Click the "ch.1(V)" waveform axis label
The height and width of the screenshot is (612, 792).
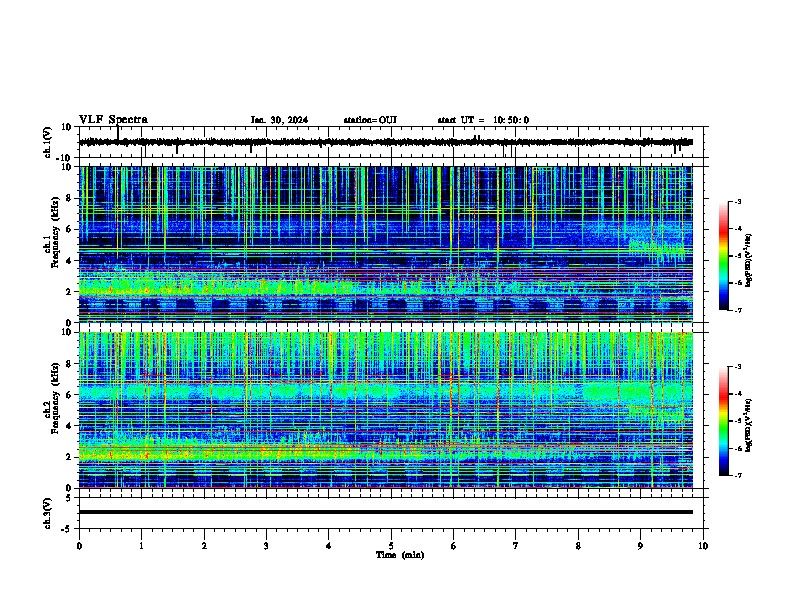(x=48, y=142)
